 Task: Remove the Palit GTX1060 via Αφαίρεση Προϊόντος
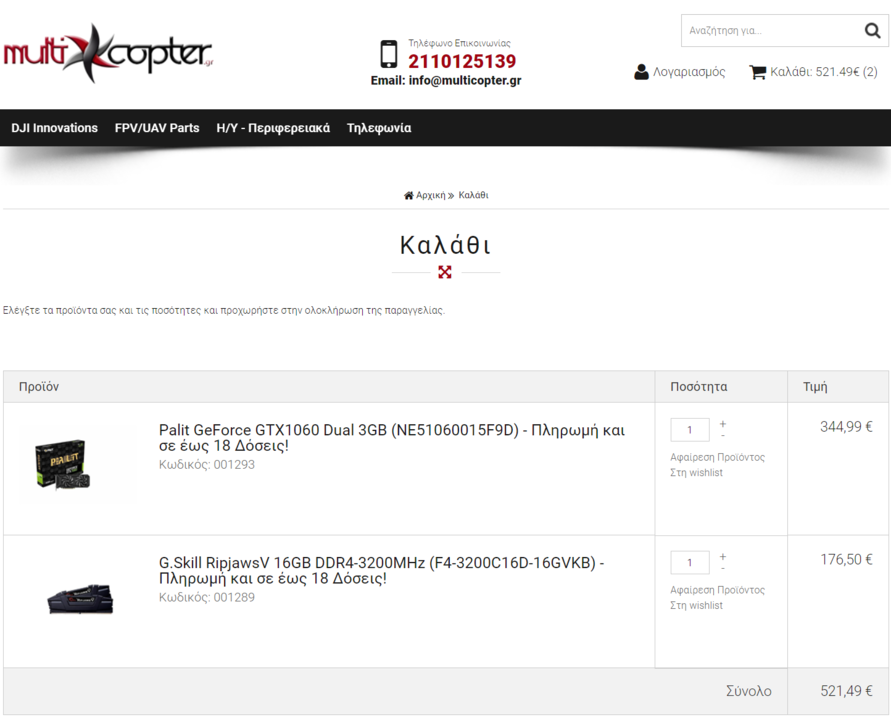click(717, 457)
